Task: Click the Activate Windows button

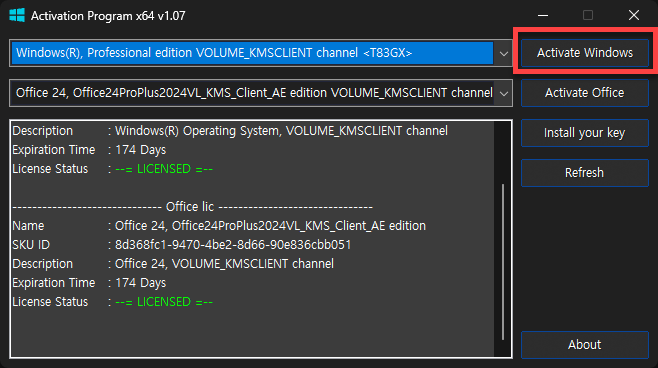Action: tap(585, 53)
